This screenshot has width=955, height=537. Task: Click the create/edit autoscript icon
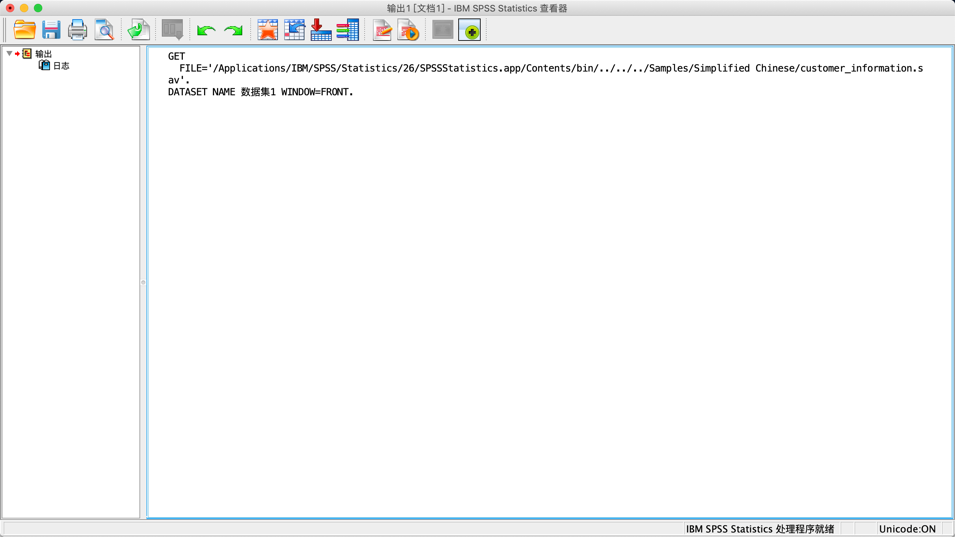tap(382, 30)
